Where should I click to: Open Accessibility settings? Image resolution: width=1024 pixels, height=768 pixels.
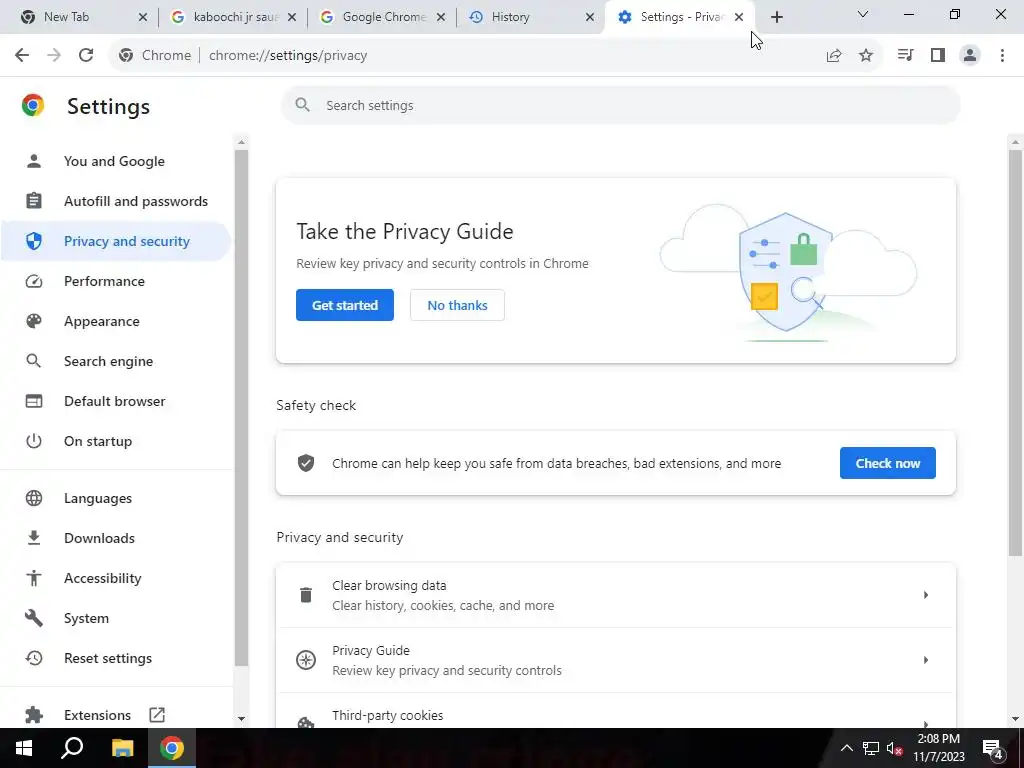(x=115, y=578)
